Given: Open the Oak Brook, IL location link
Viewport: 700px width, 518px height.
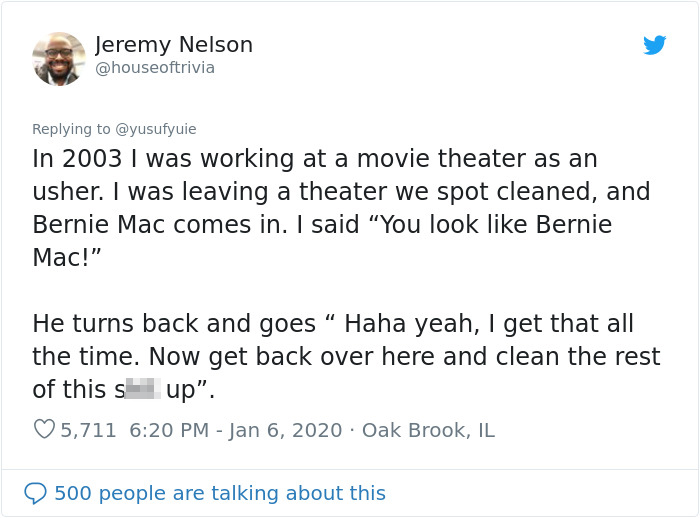Looking at the screenshot, I should tap(428, 430).
